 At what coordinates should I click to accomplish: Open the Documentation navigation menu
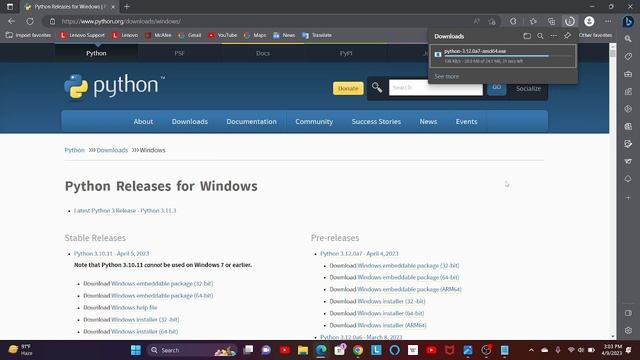pos(251,121)
